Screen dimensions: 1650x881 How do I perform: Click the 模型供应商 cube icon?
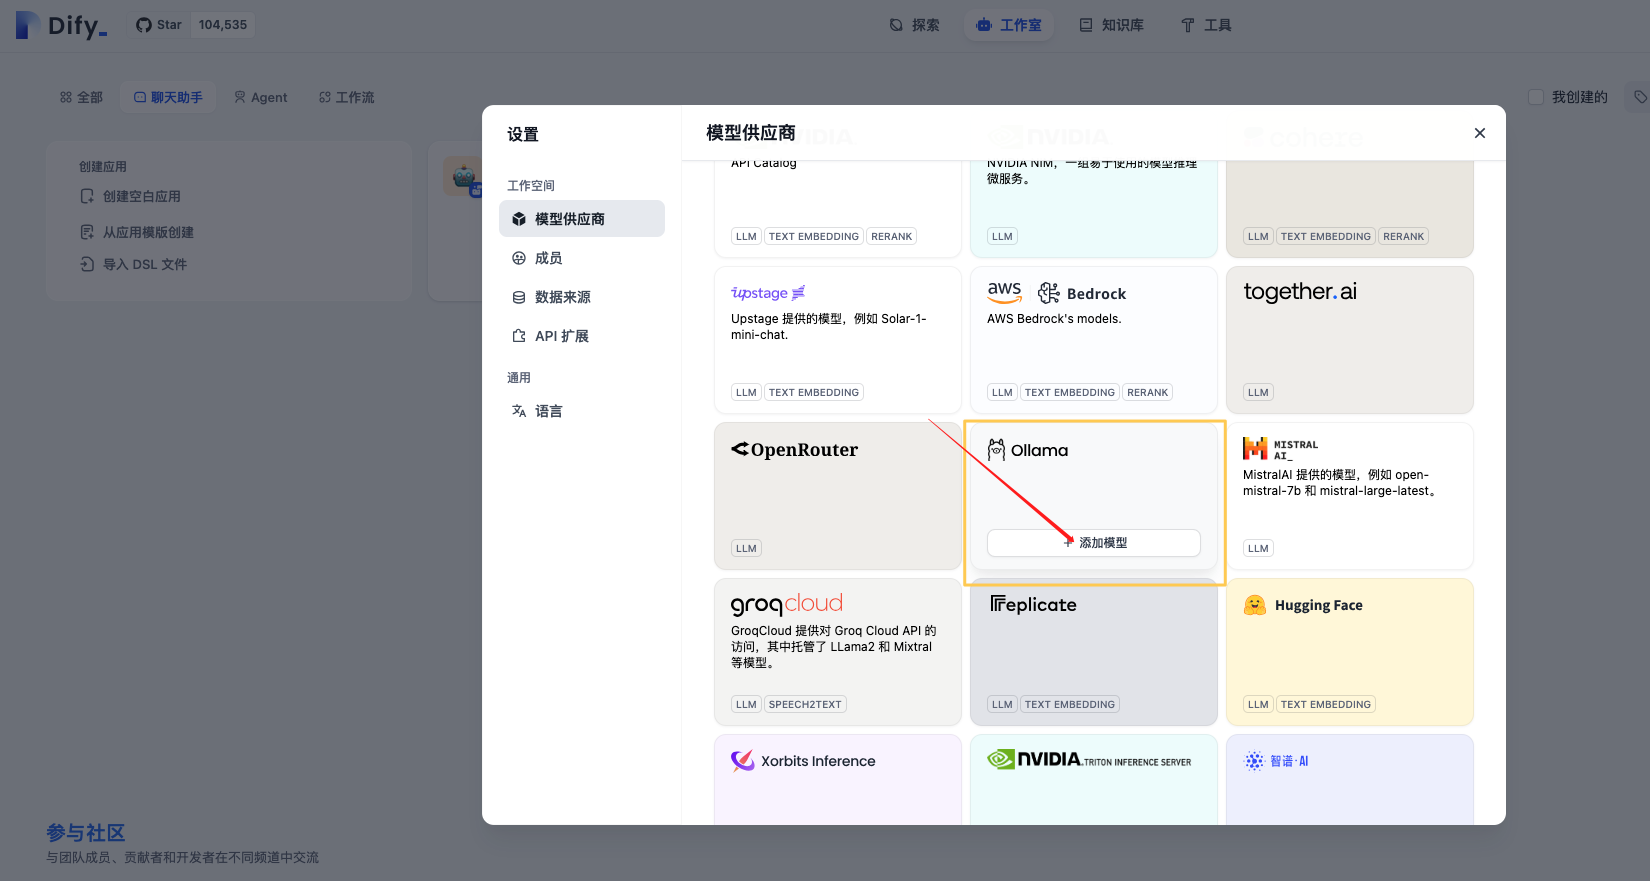pyautogui.click(x=519, y=219)
